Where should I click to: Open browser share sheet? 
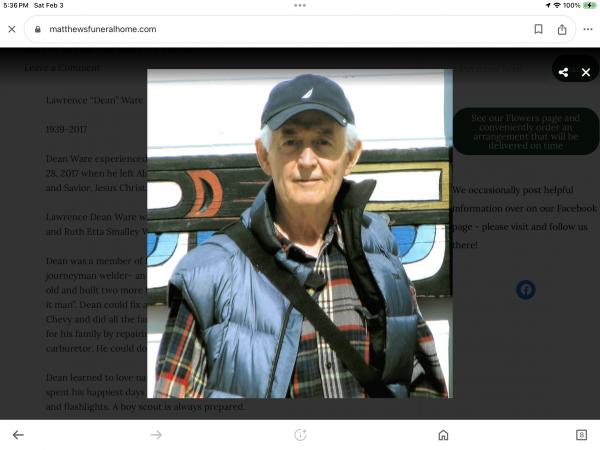pos(562,29)
